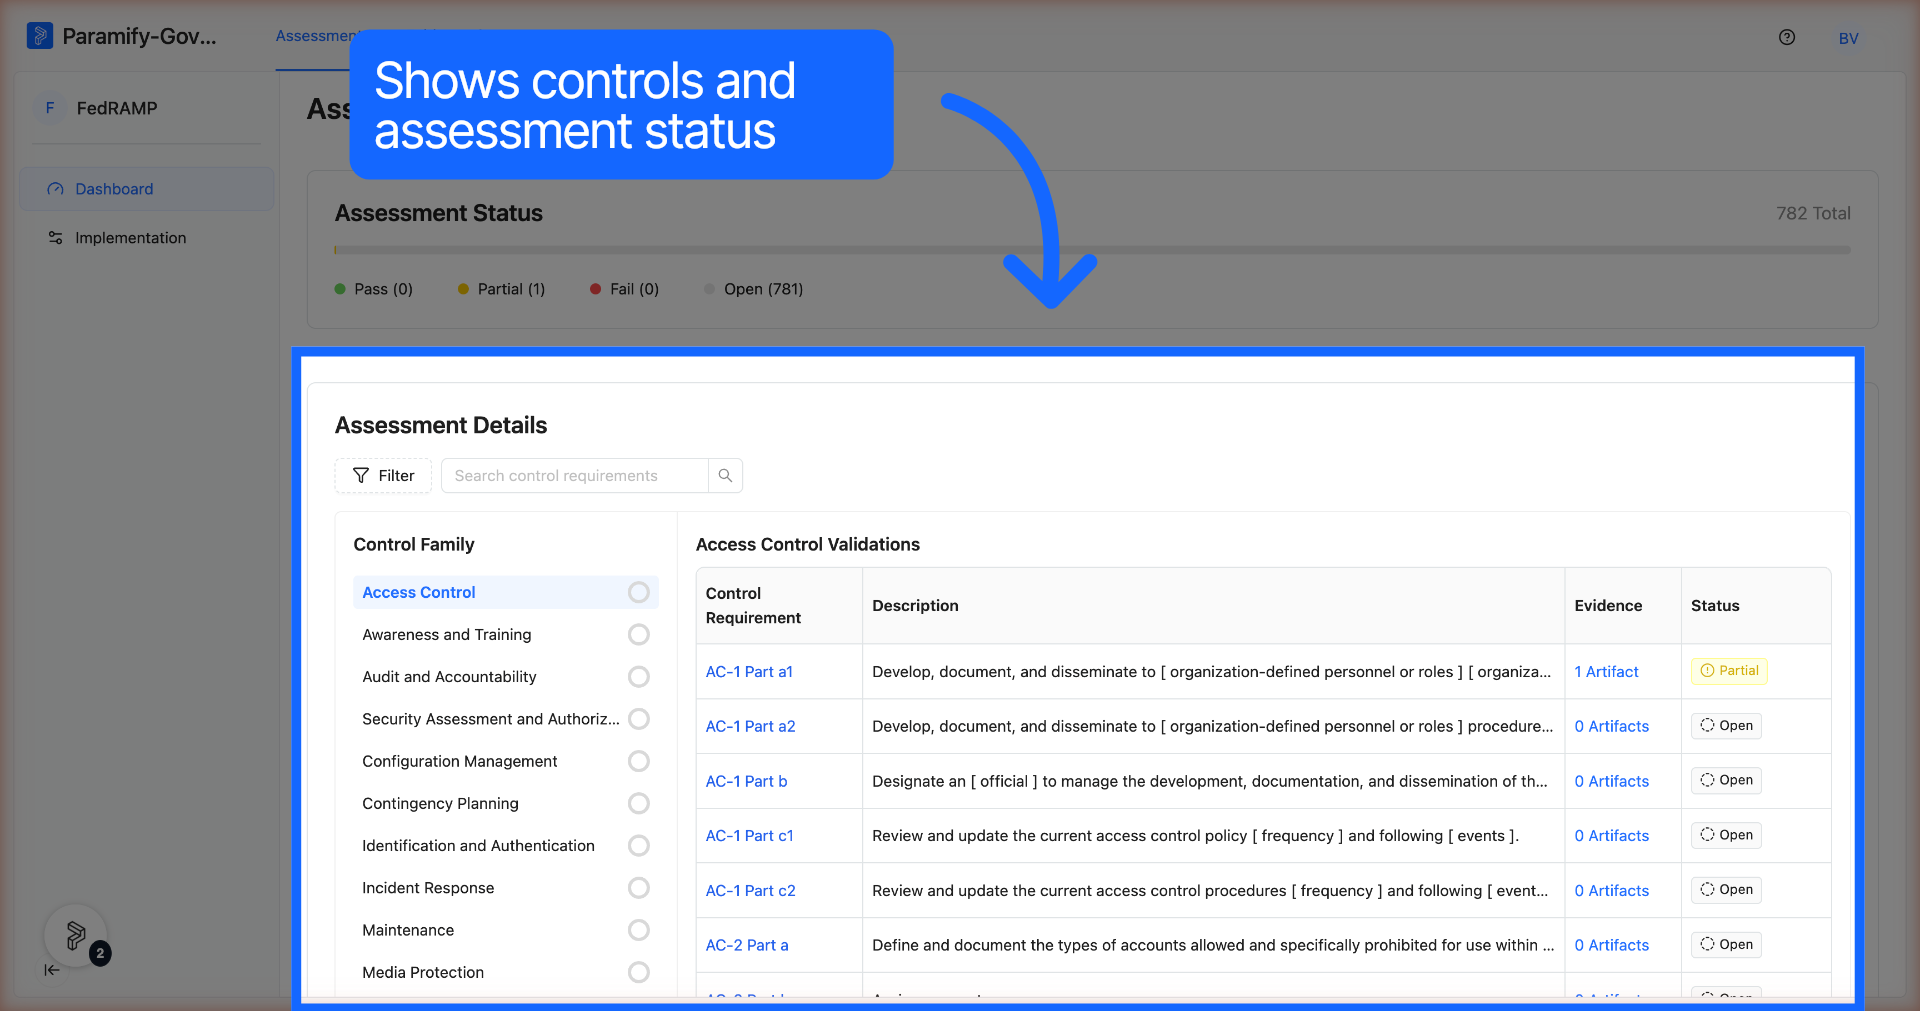The height and width of the screenshot is (1011, 1920).
Task: Open the Implementation page in sidebar
Action: [x=146, y=238]
